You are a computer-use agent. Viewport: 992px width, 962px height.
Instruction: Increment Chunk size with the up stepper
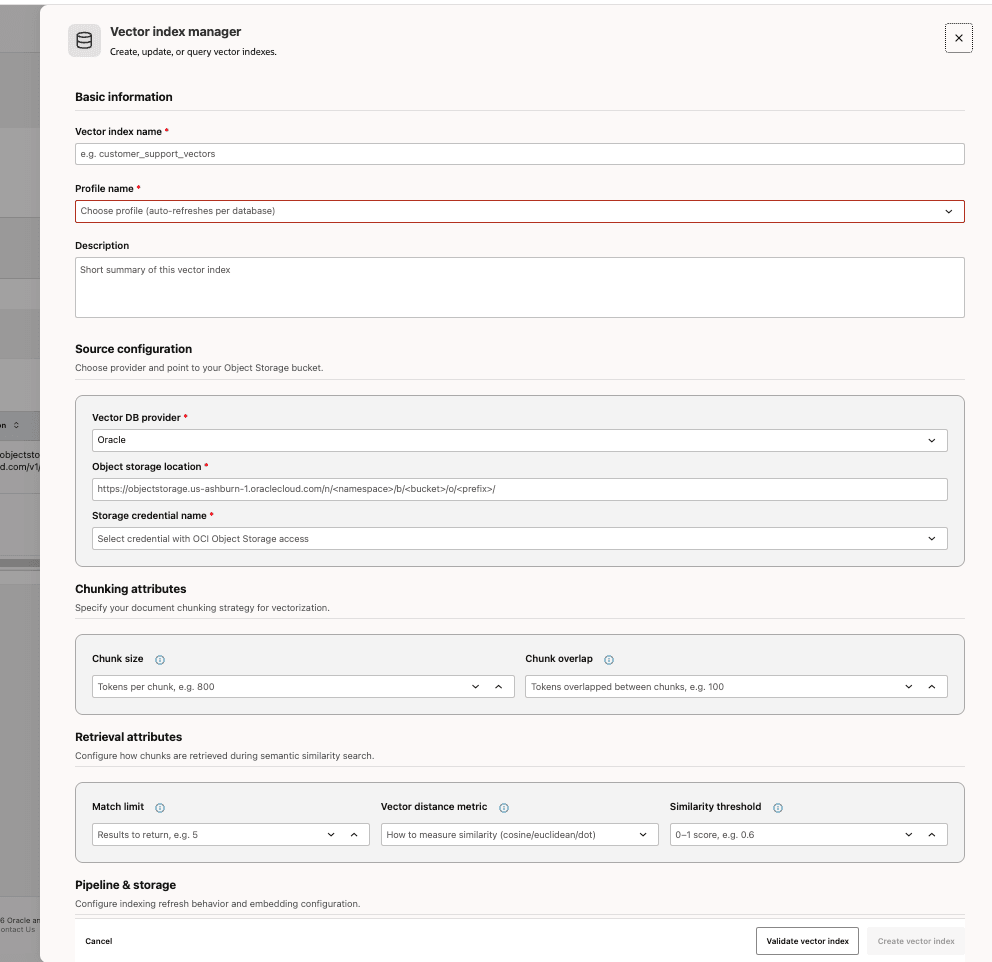tap(498, 686)
